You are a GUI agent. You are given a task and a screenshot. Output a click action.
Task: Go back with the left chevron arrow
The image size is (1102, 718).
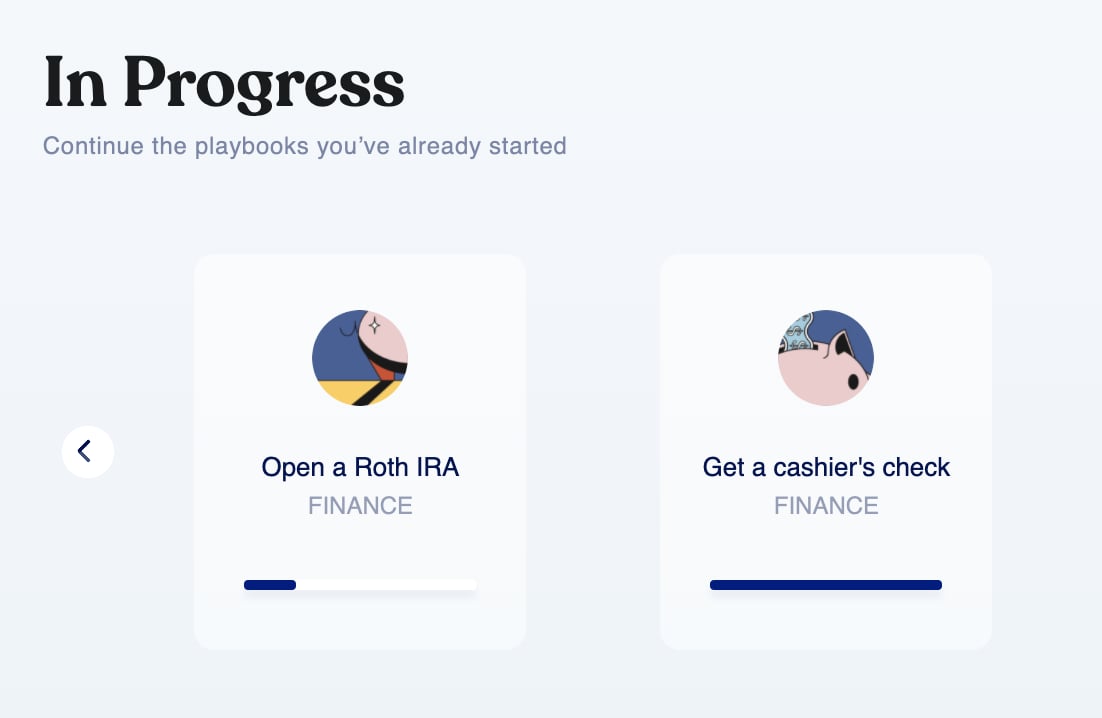88,452
